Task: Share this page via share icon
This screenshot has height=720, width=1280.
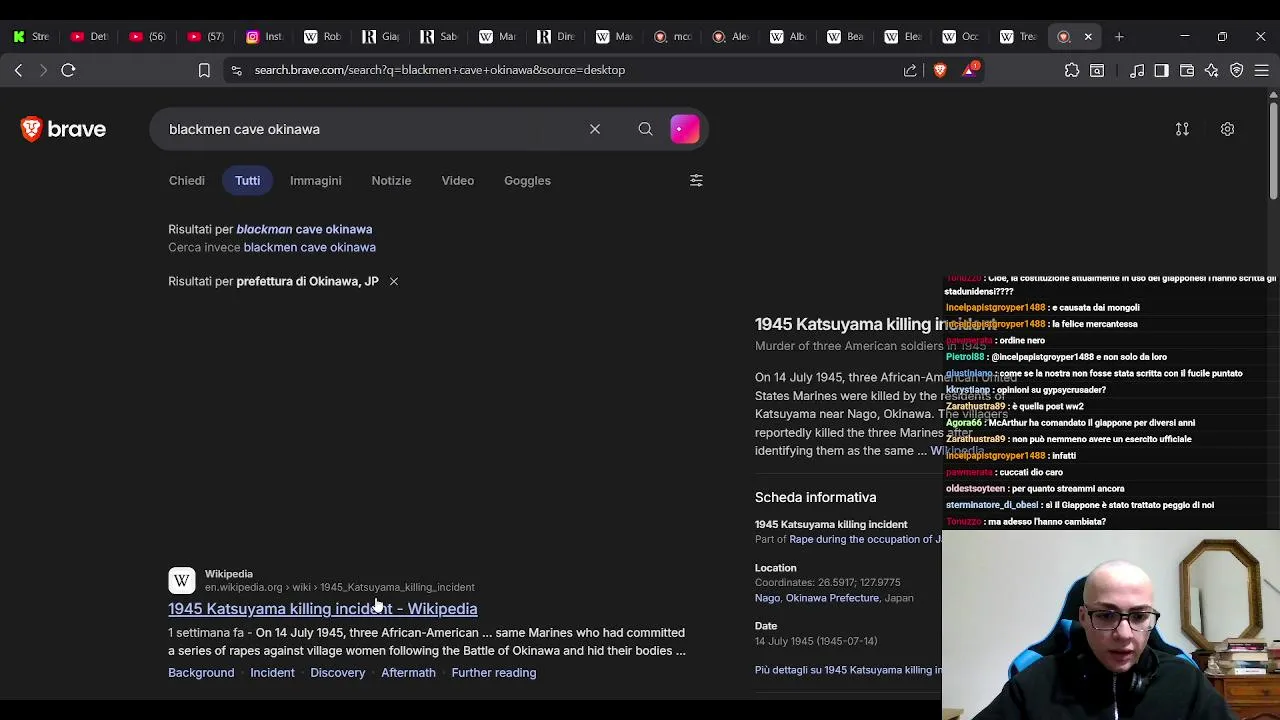Action: [910, 70]
